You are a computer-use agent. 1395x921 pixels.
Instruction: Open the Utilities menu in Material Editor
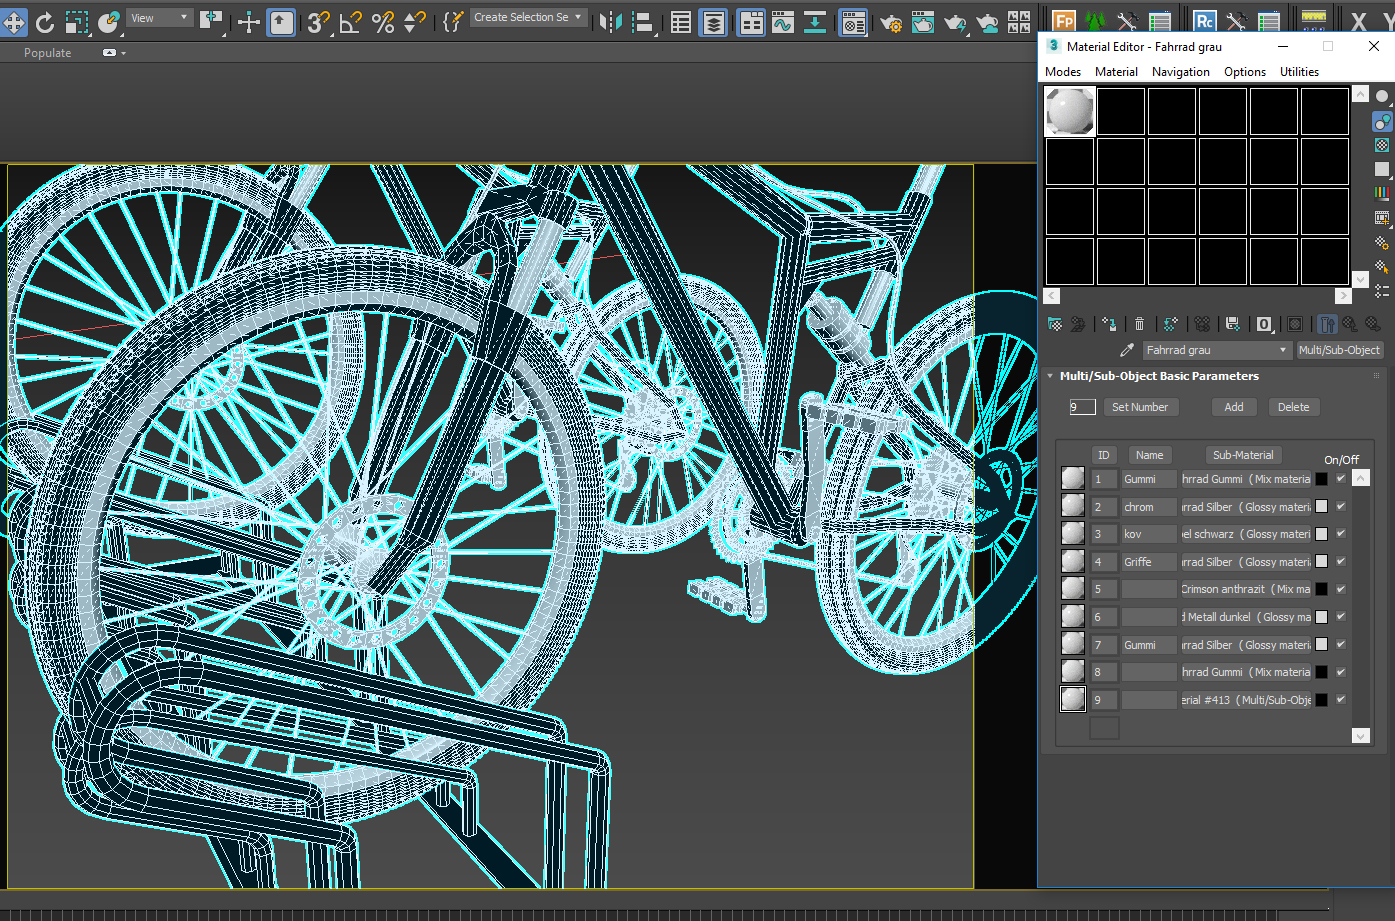pos(1299,72)
